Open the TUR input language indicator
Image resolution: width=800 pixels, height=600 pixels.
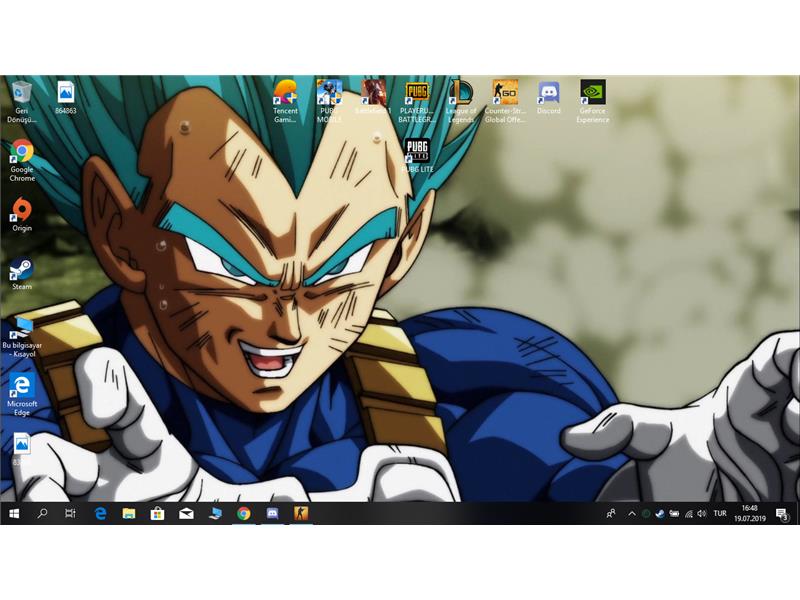coord(720,513)
